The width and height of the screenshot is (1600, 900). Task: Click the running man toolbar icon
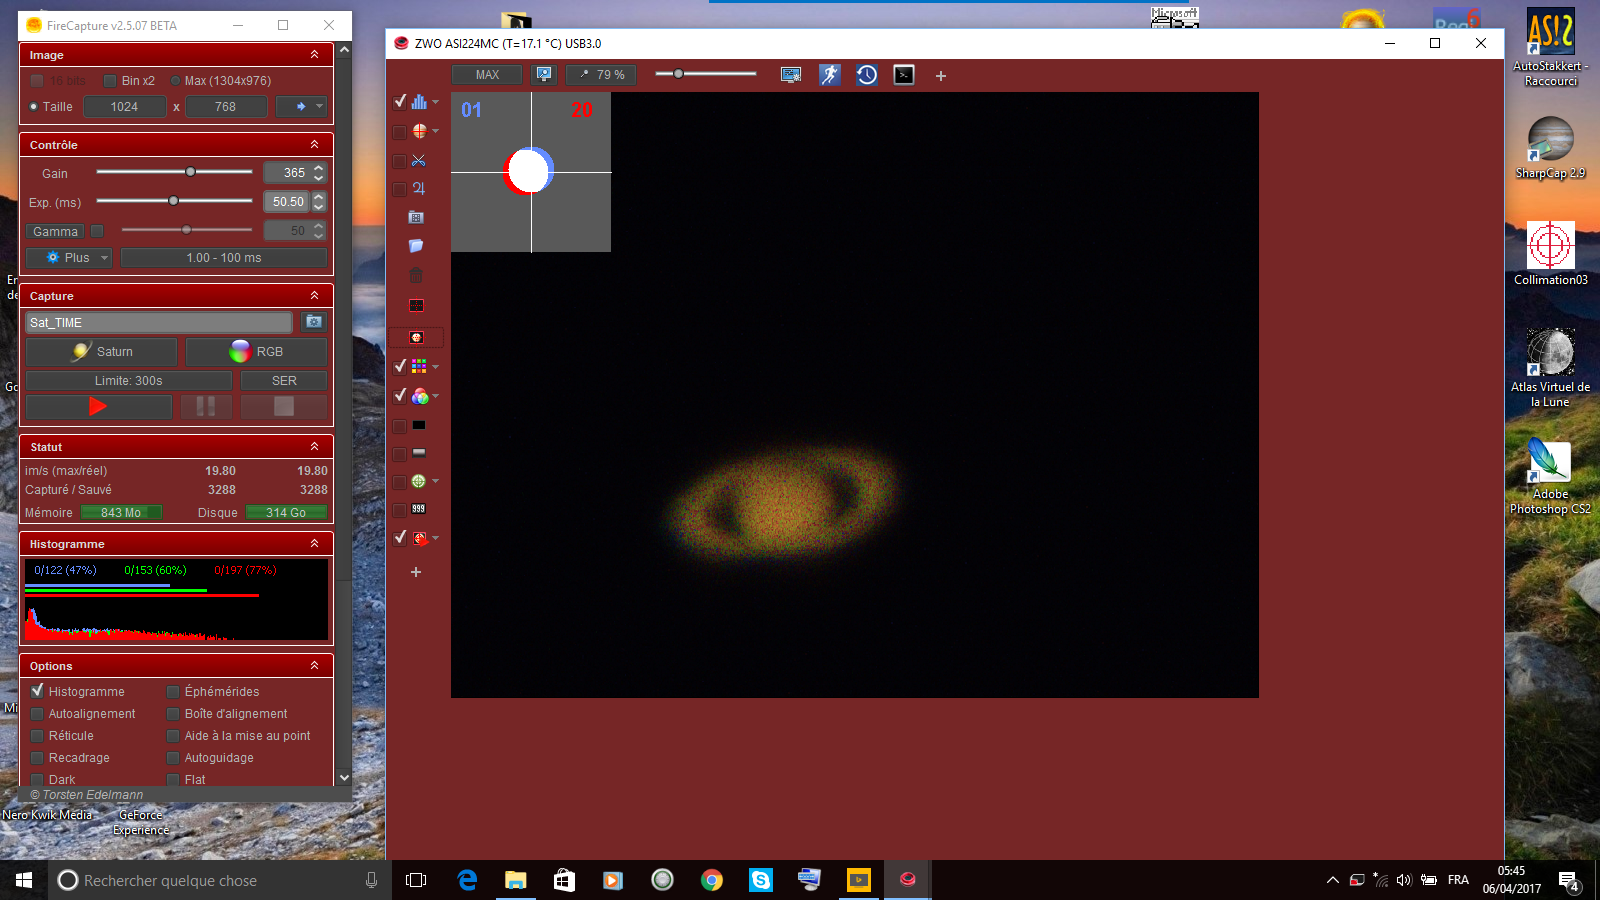click(x=830, y=75)
